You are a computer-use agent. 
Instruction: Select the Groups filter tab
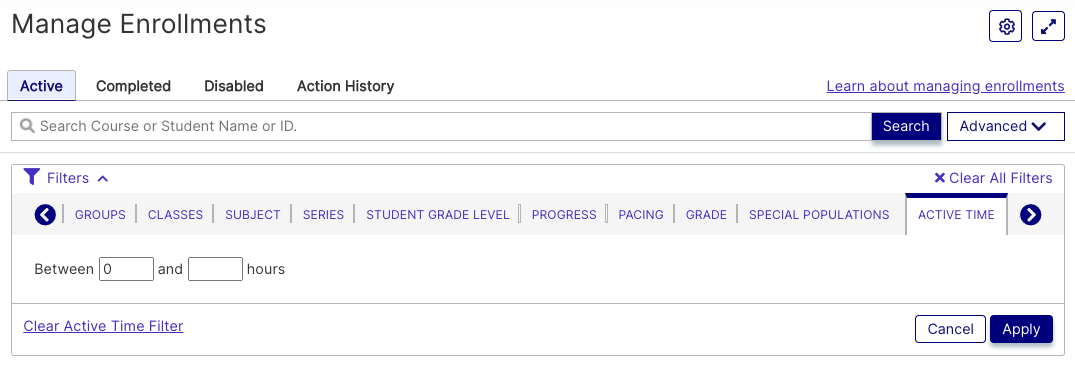(100, 214)
